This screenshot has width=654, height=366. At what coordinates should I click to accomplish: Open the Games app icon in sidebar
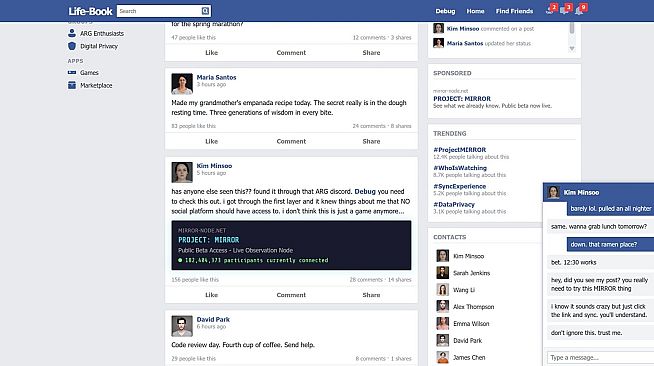coord(72,73)
